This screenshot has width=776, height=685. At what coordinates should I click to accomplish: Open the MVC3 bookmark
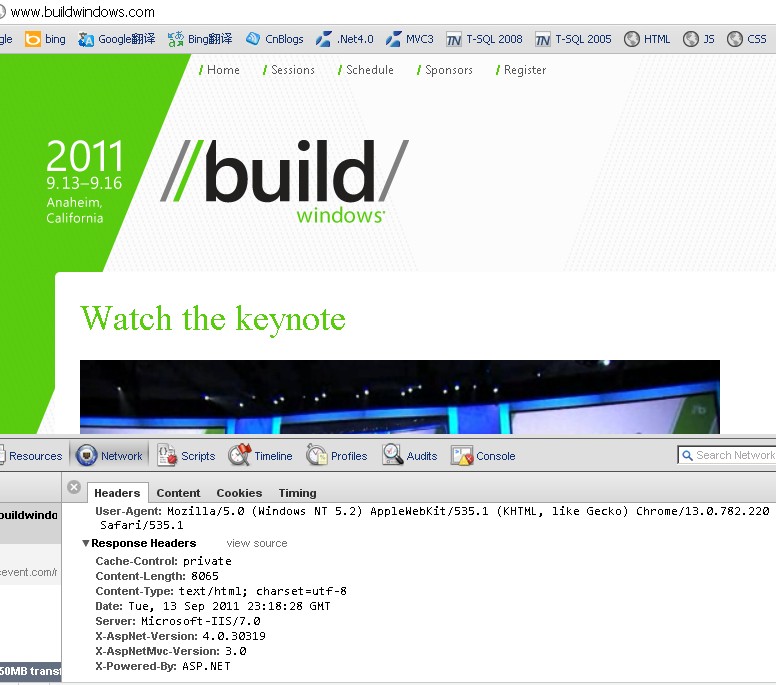(409, 39)
